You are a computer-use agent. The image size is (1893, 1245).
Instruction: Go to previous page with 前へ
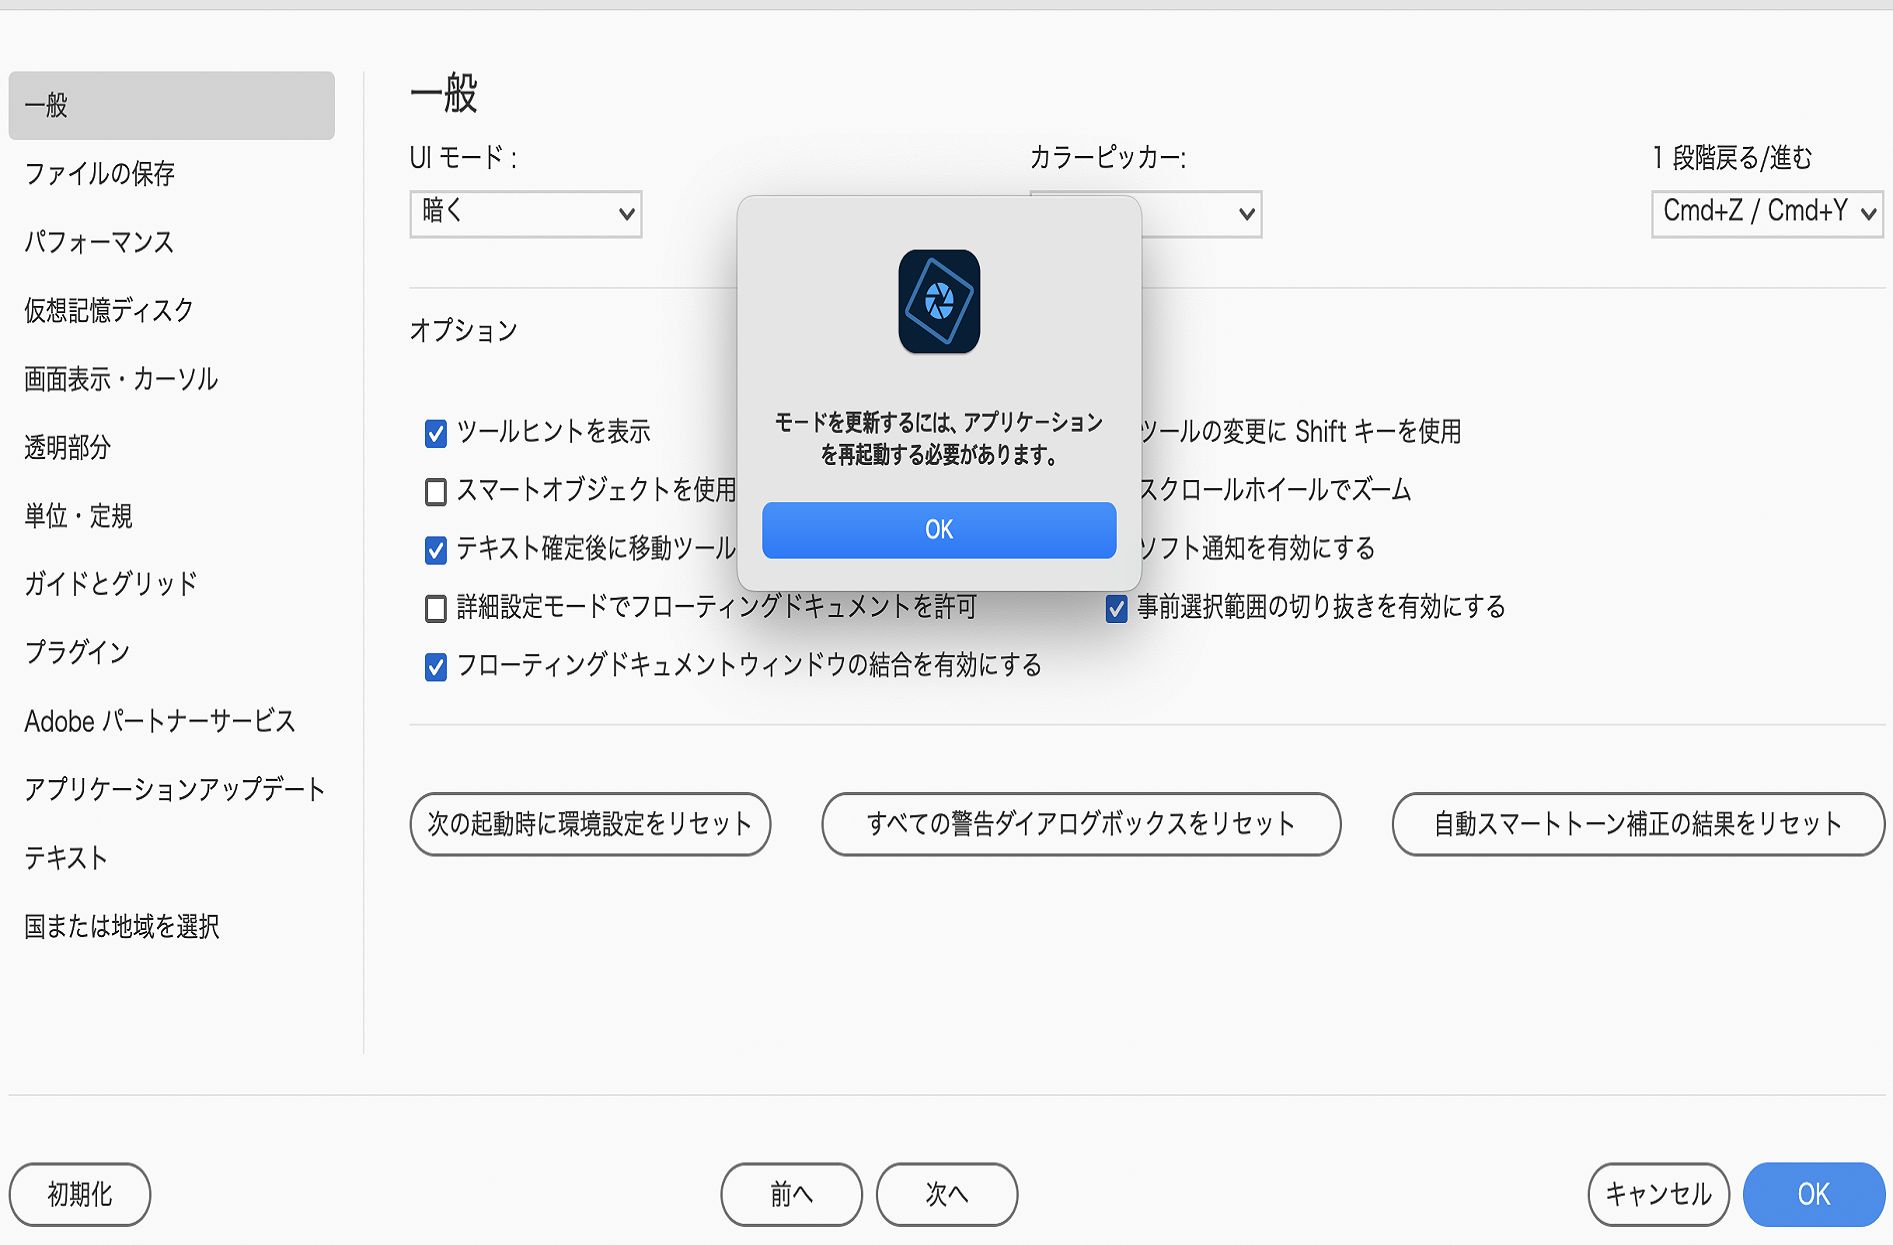tap(791, 1194)
